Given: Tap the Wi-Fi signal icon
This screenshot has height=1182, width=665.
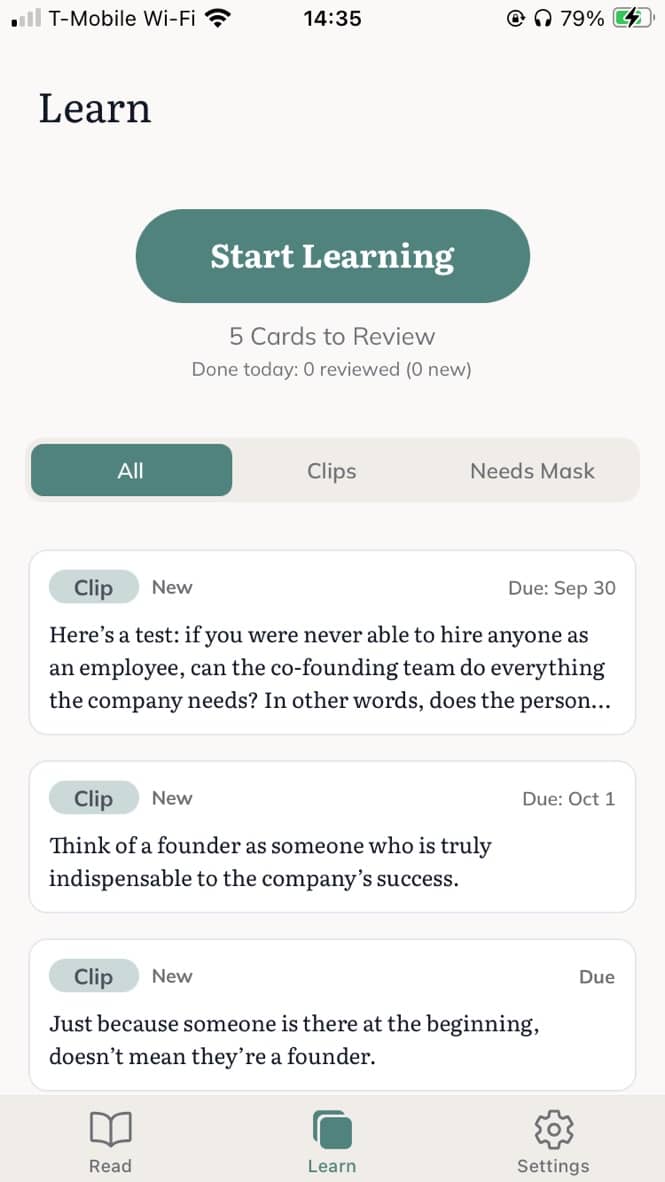Looking at the screenshot, I should [x=215, y=18].
